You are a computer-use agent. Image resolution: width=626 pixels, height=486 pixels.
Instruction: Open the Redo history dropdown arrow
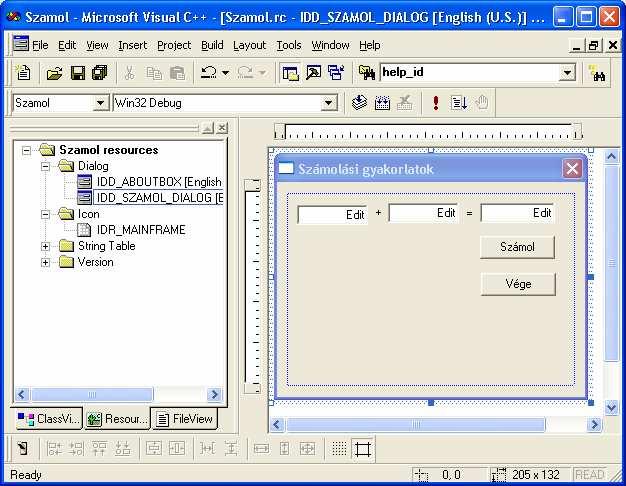click(262, 73)
